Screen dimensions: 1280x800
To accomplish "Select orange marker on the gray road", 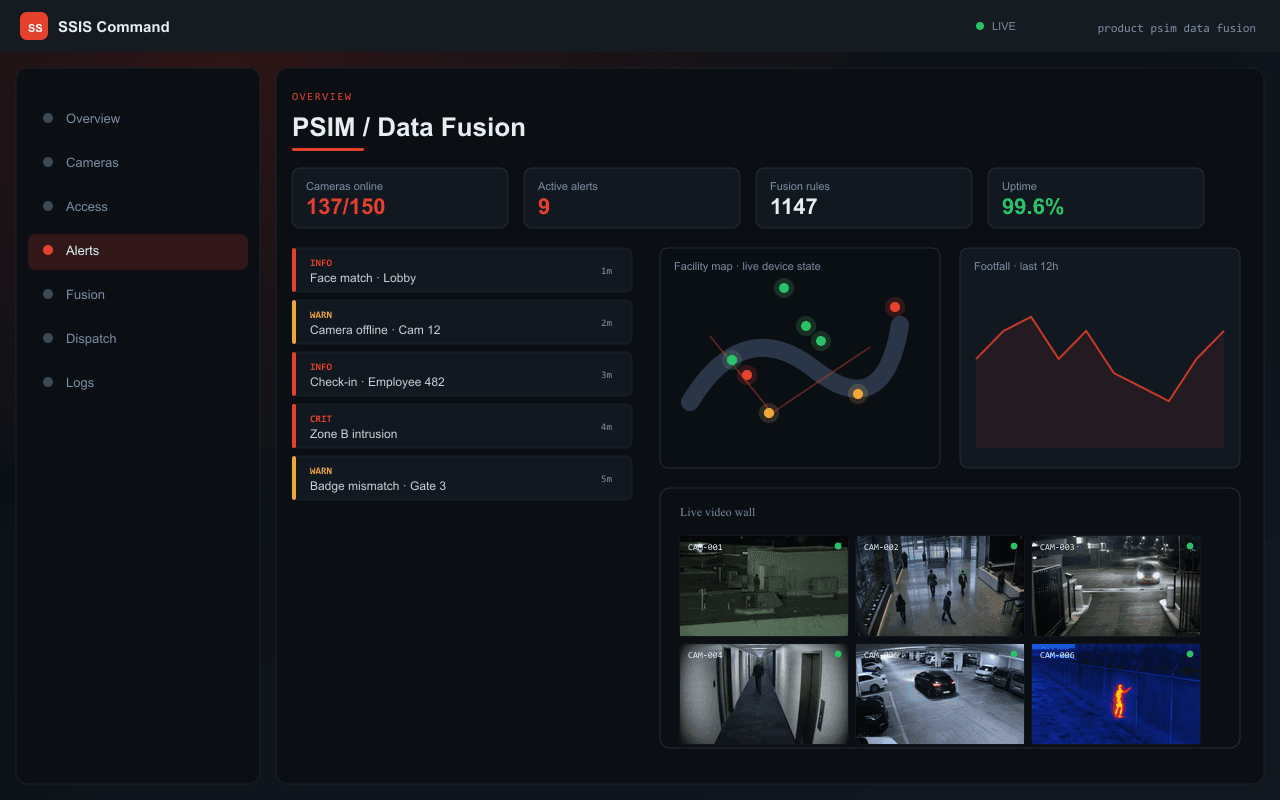I will click(x=858, y=394).
